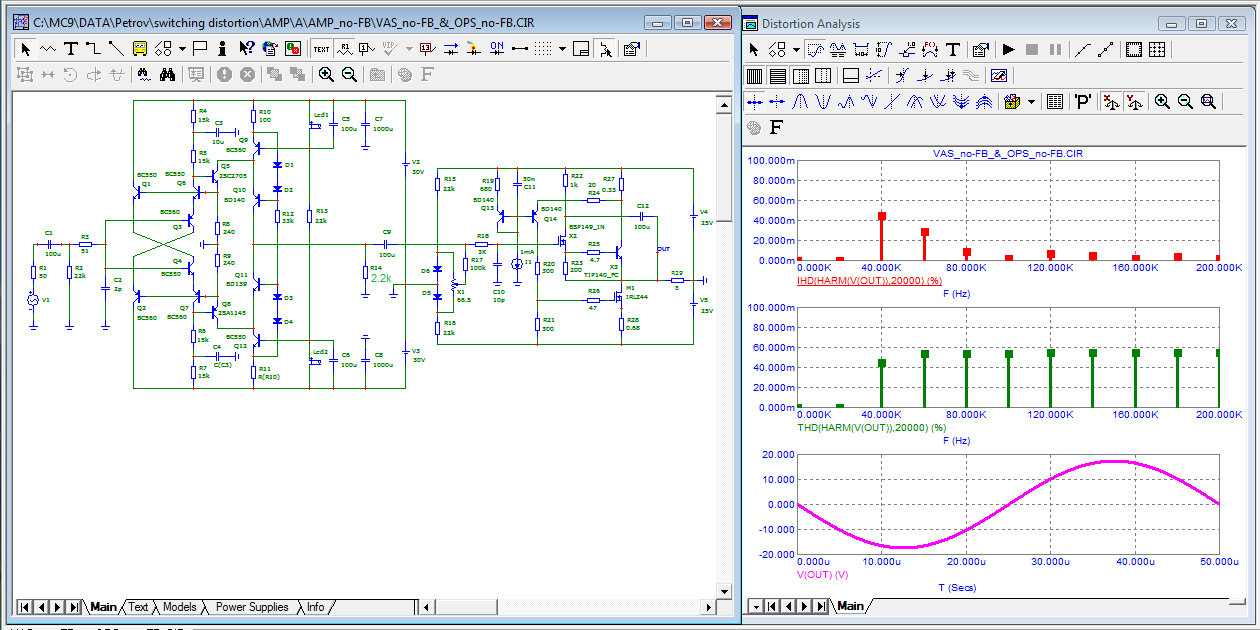
Task: Run the analysis with the play button
Action: point(1009,50)
